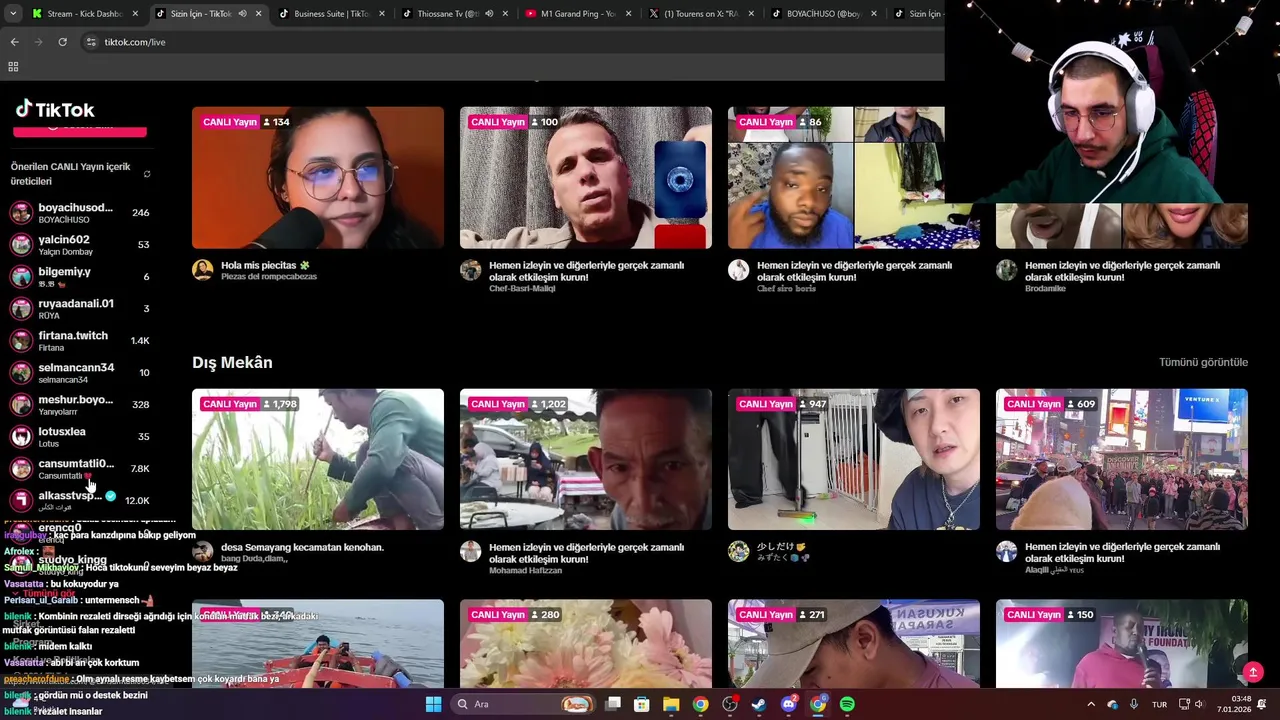Image resolution: width=1280 pixels, height=720 pixels.
Task: Expand the Tümünü gör list link
Action: pos(48,593)
